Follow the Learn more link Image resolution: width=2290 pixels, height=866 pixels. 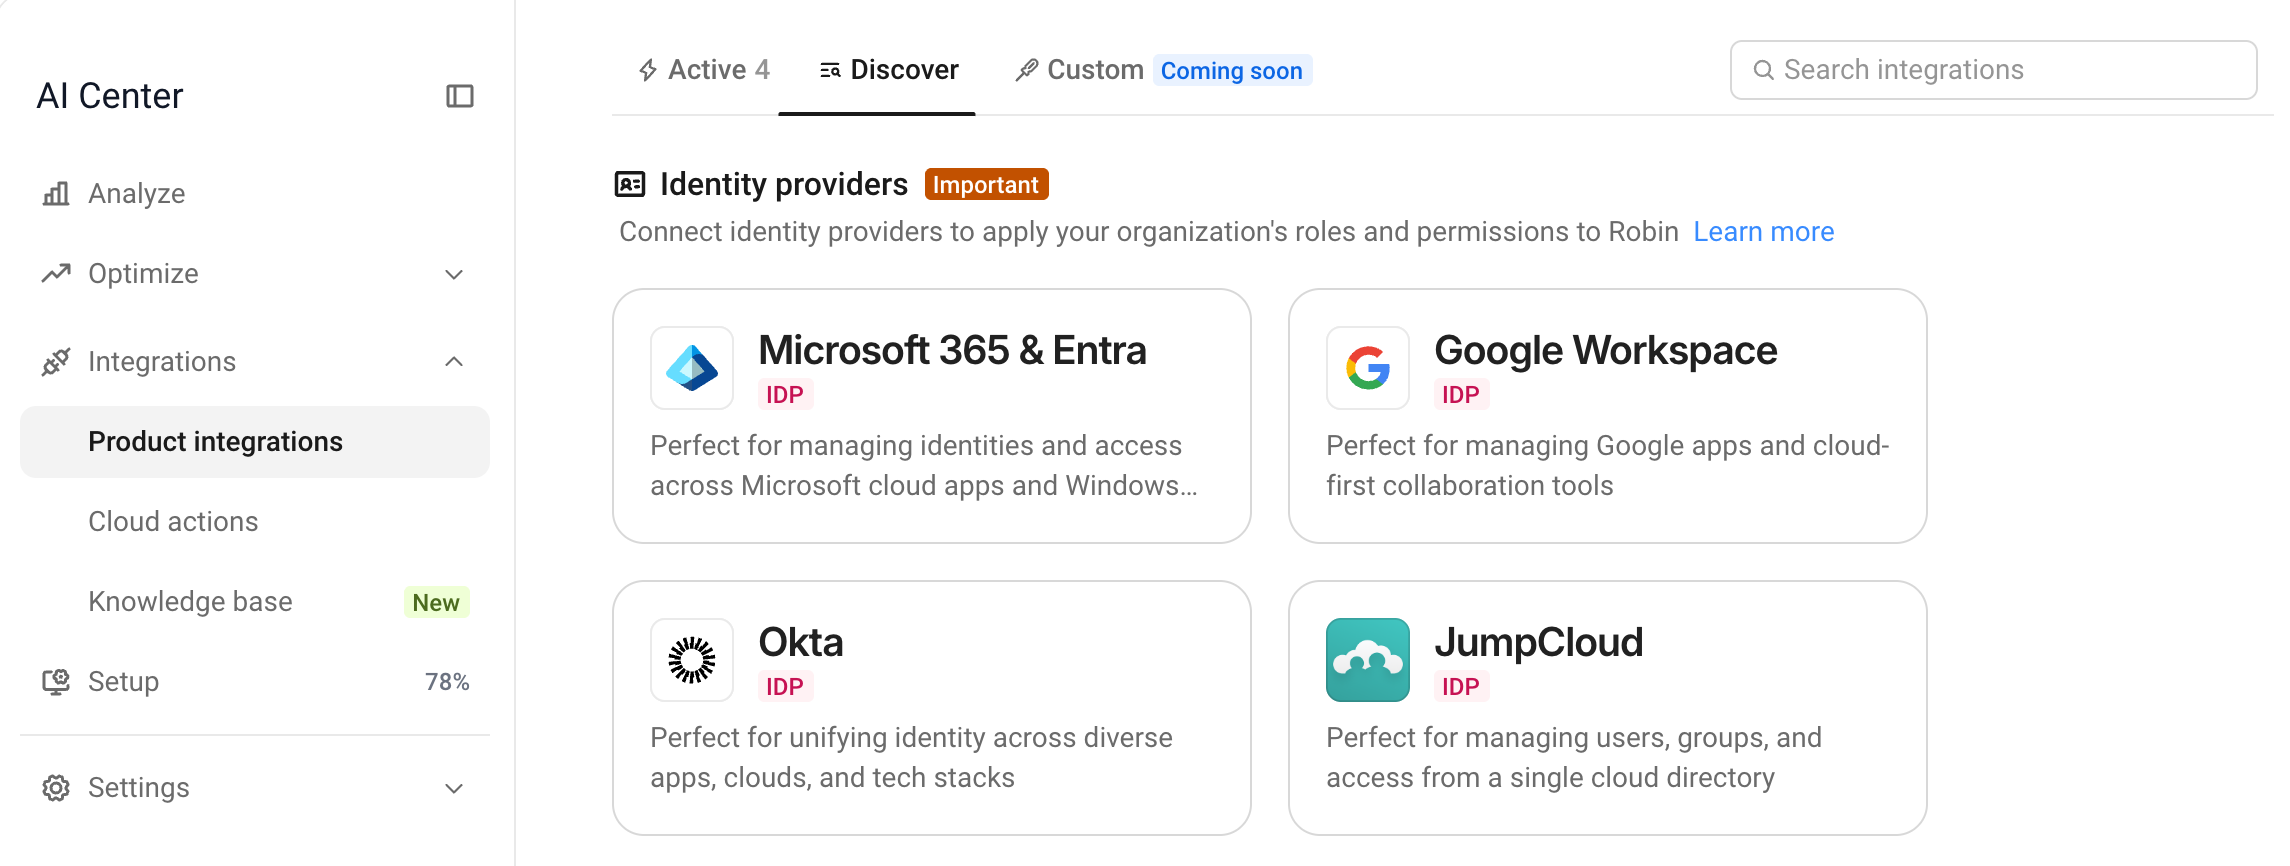(1763, 232)
